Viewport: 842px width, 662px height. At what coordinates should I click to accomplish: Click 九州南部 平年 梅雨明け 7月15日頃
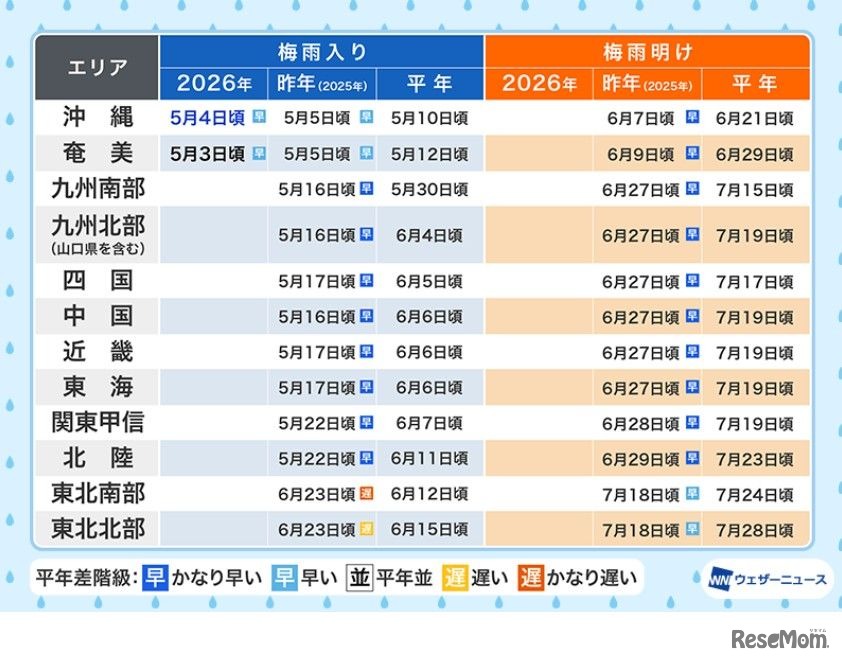tap(755, 190)
